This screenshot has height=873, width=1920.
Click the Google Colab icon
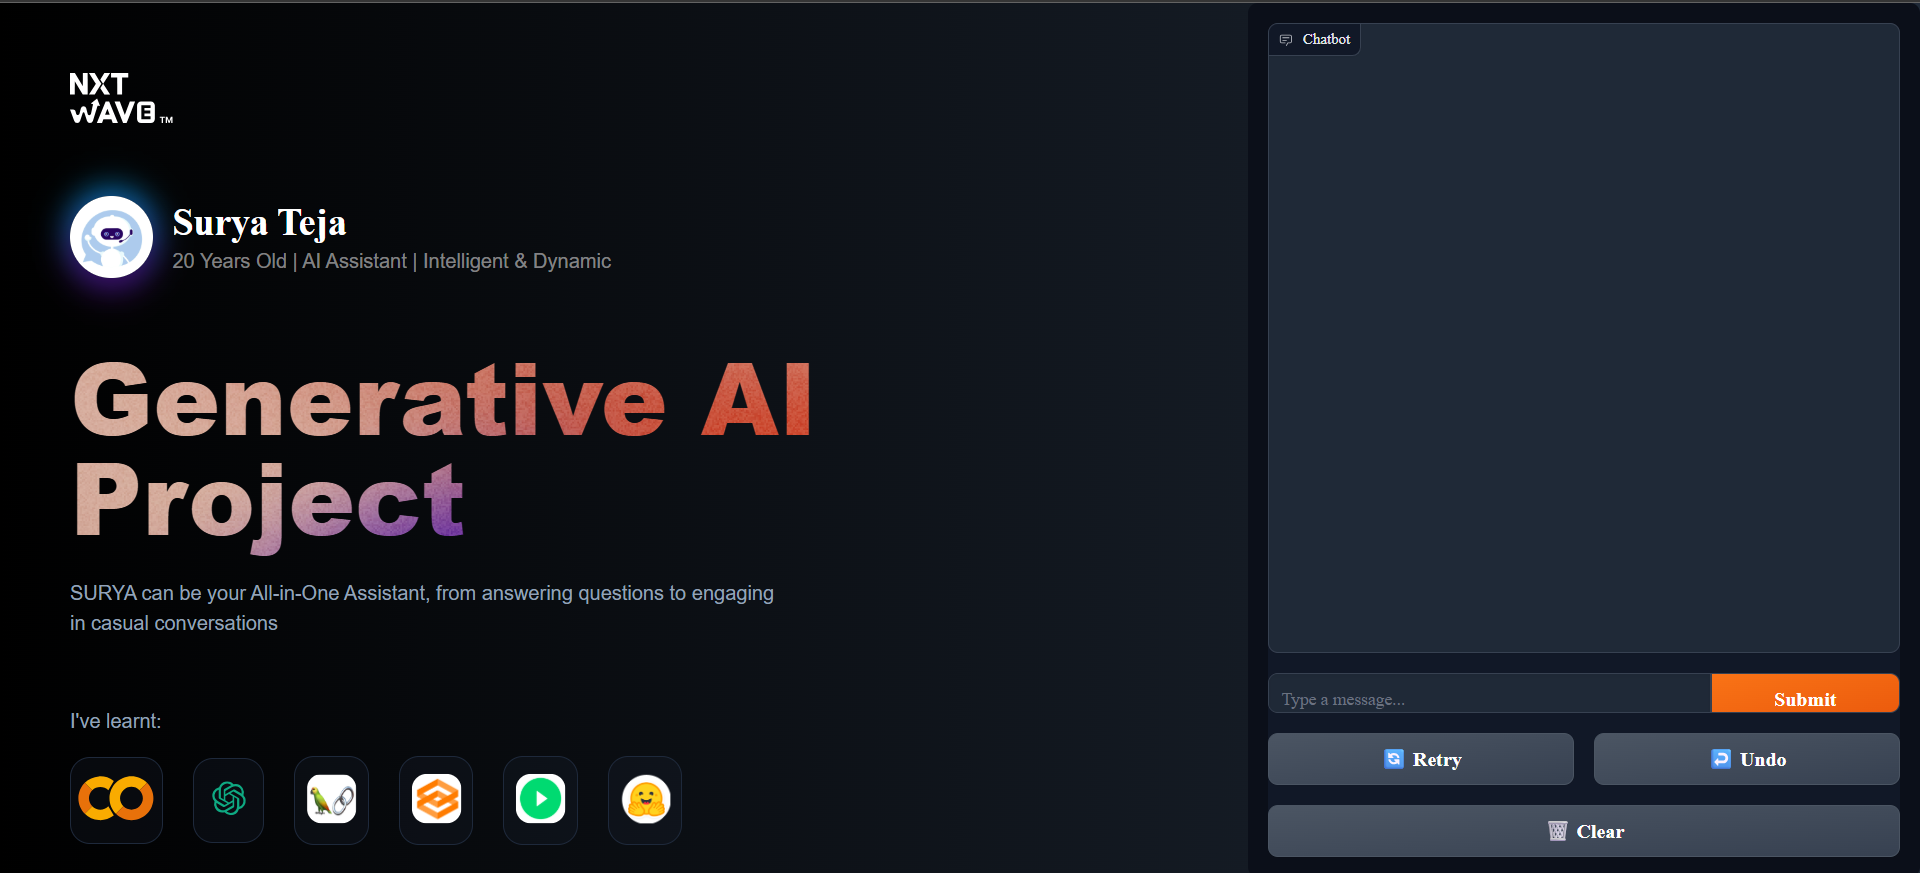(116, 799)
